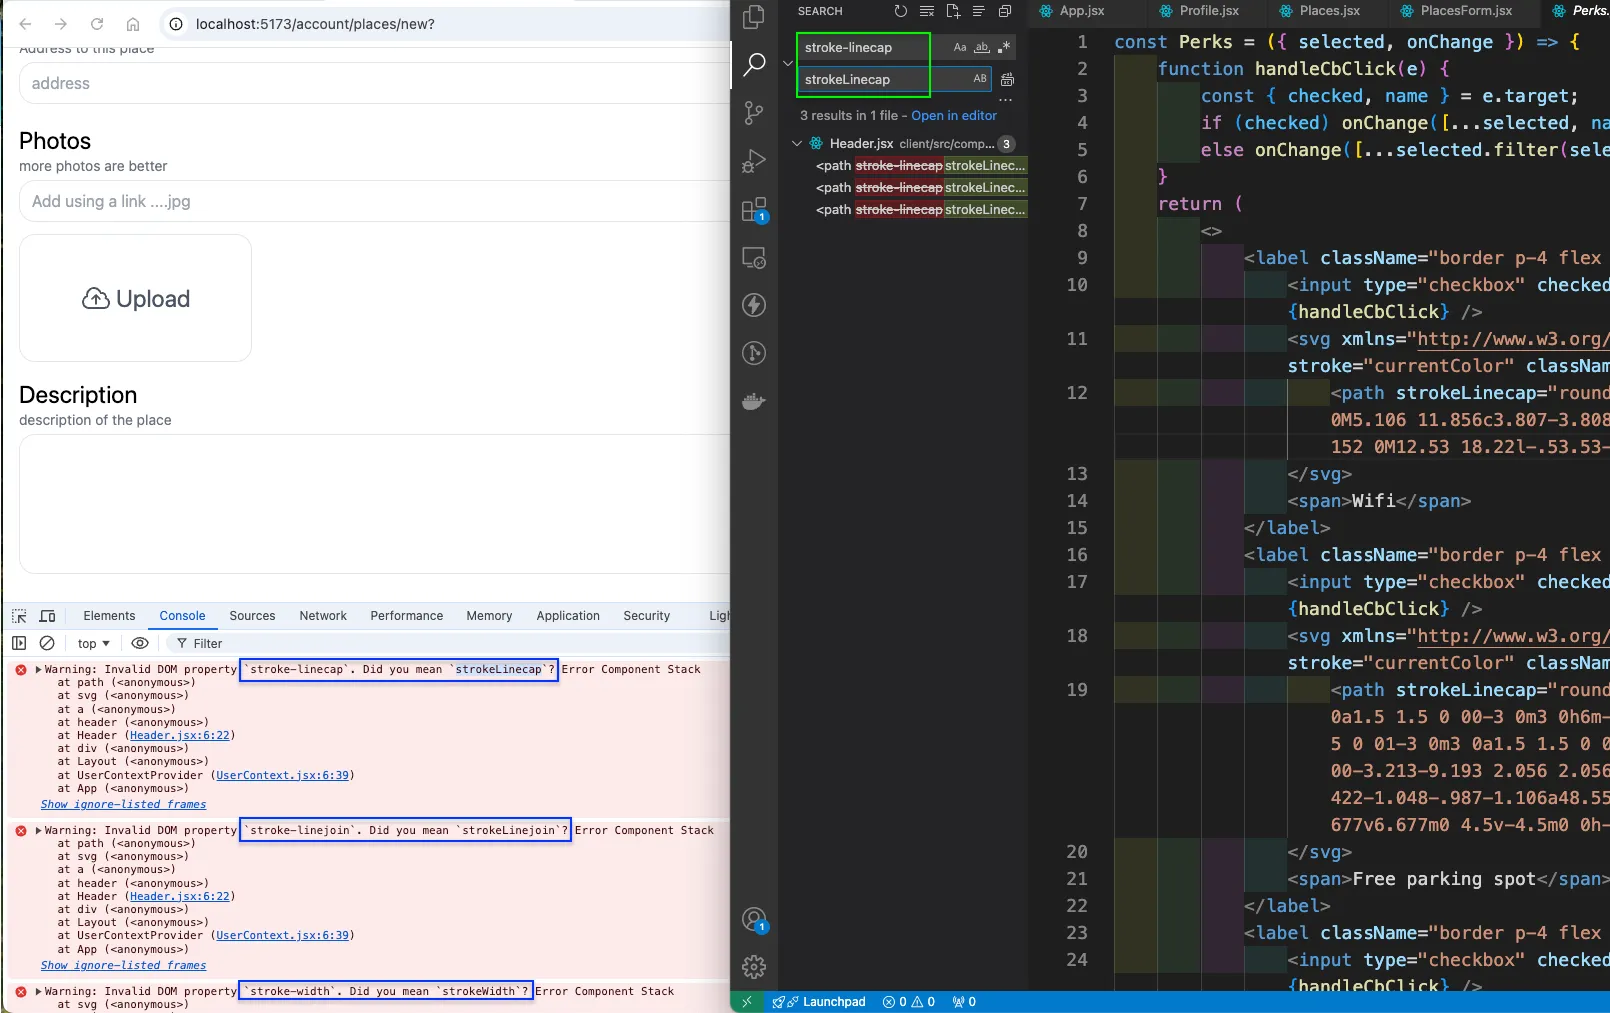Viewport: 1610px width, 1013px height.
Task: Open the Thunder Client lightning icon
Action: pyautogui.click(x=754, y=305)
